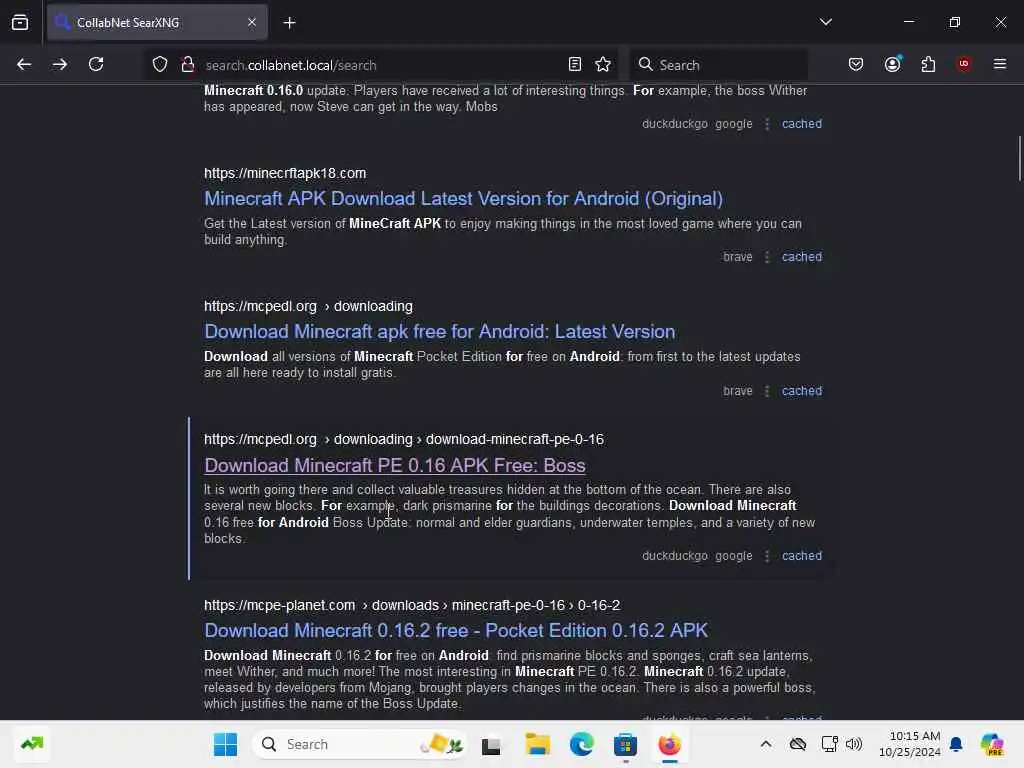Open a new browser tab

click(290, 23)
